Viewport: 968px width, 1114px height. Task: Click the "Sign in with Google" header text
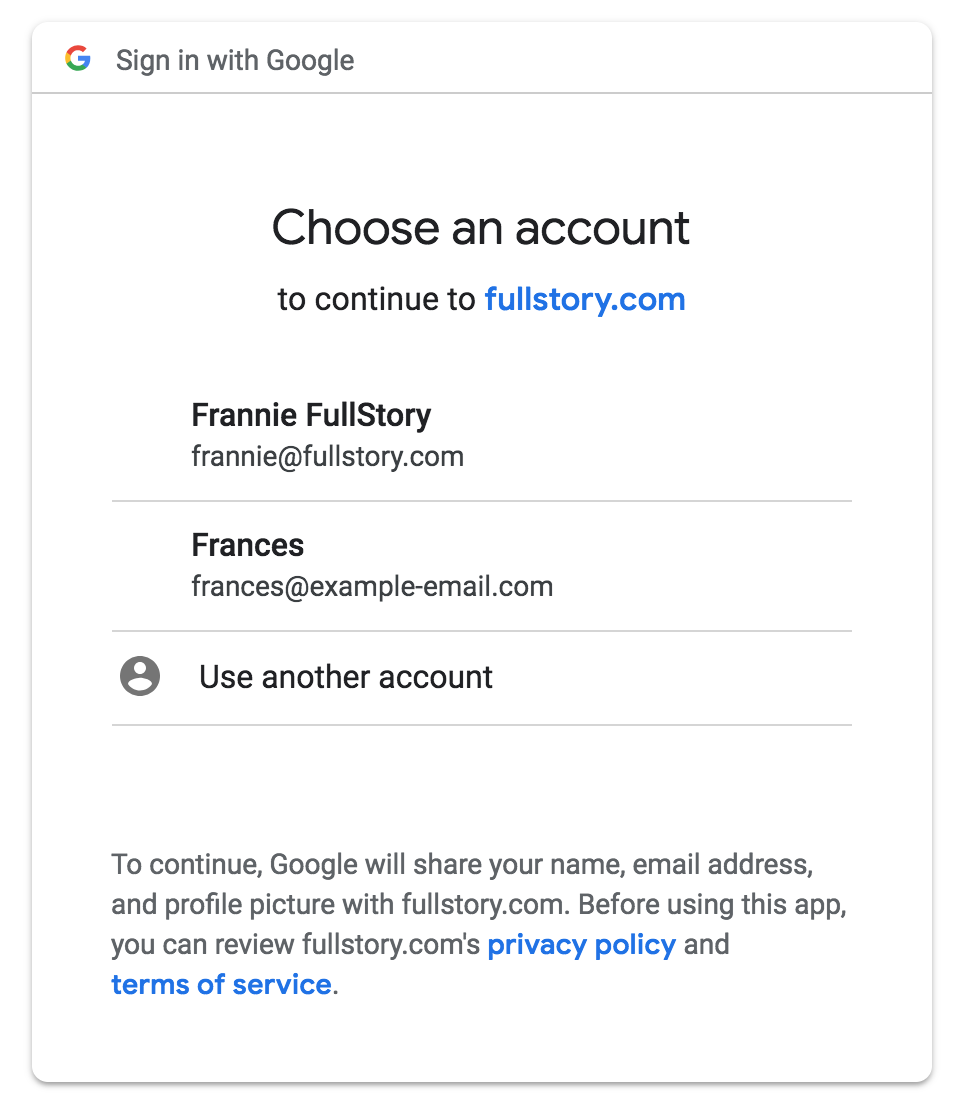coord(235,60)
